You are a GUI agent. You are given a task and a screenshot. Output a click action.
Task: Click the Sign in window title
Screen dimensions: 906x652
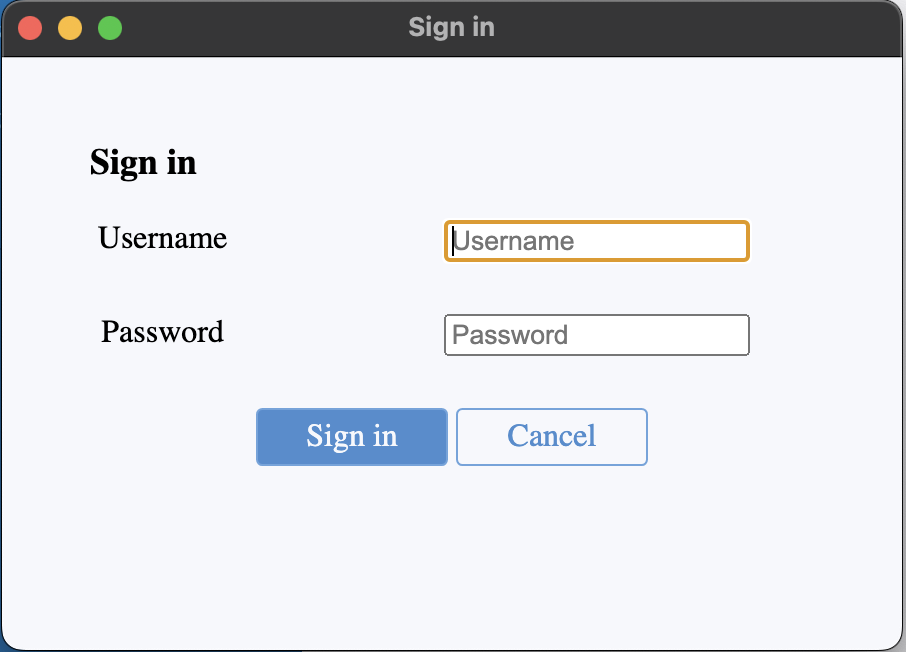tap(451, 27)
